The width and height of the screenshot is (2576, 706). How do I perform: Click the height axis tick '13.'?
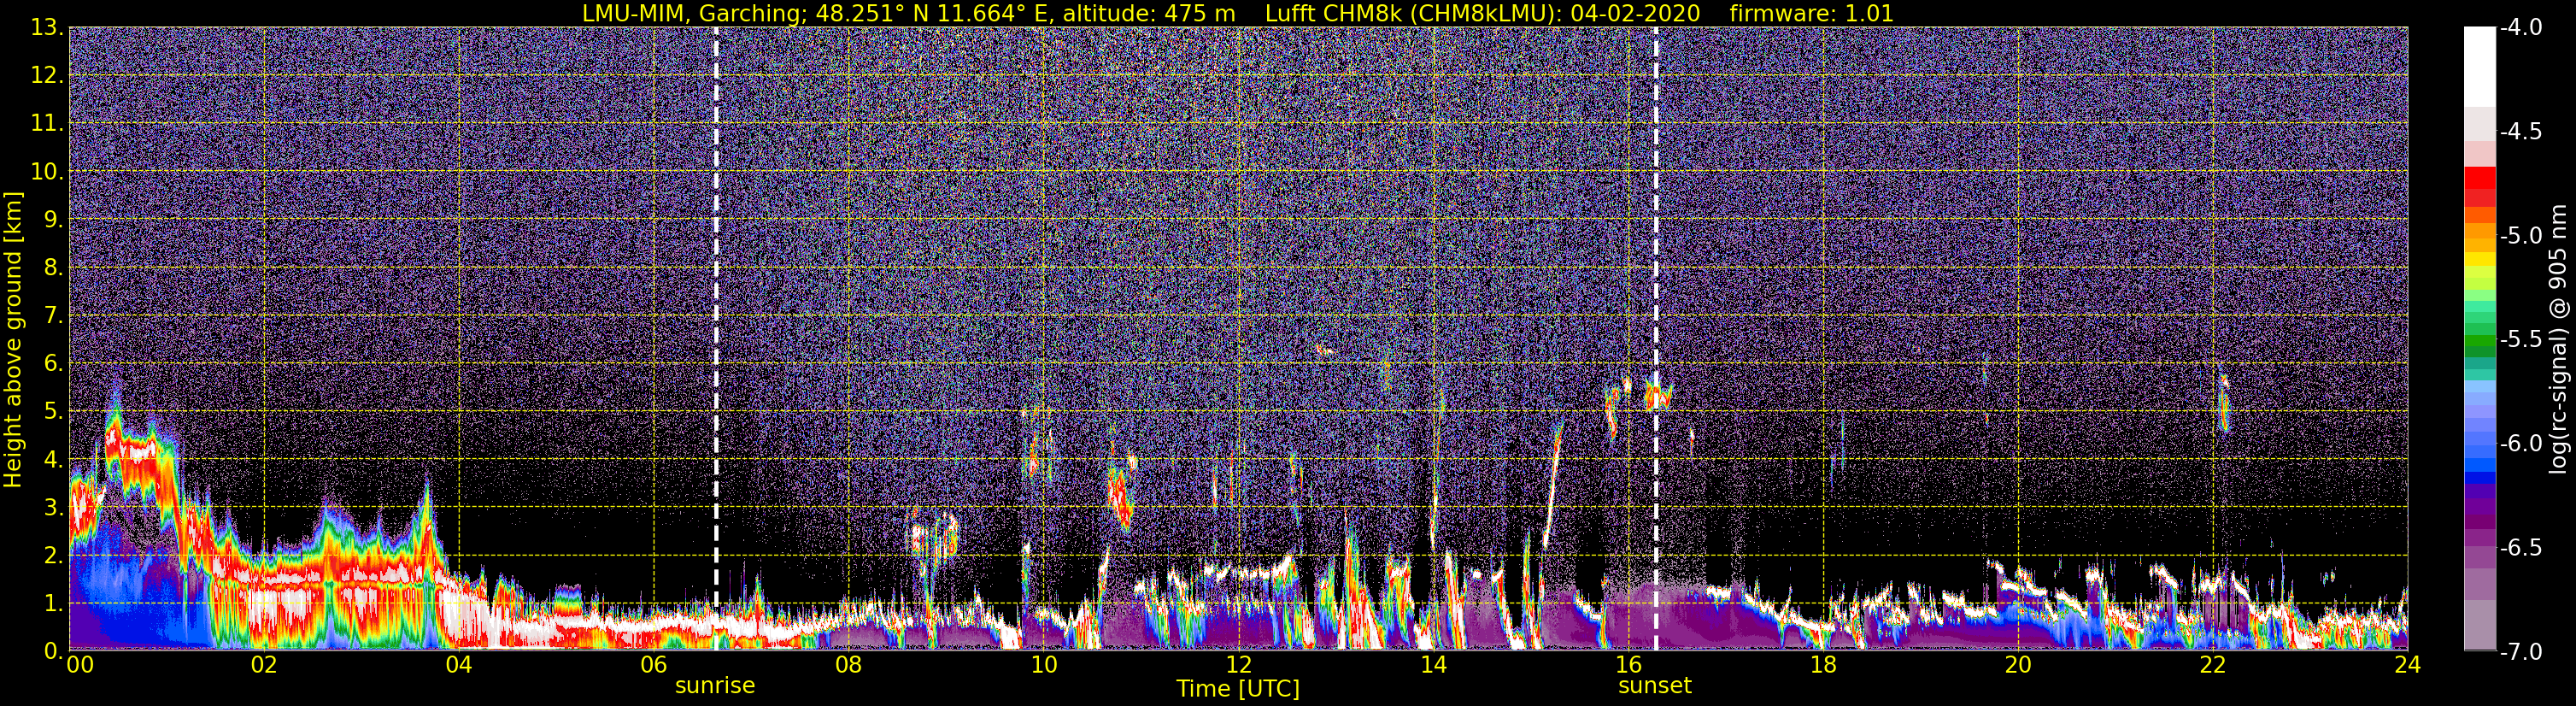tap(47, 28)
